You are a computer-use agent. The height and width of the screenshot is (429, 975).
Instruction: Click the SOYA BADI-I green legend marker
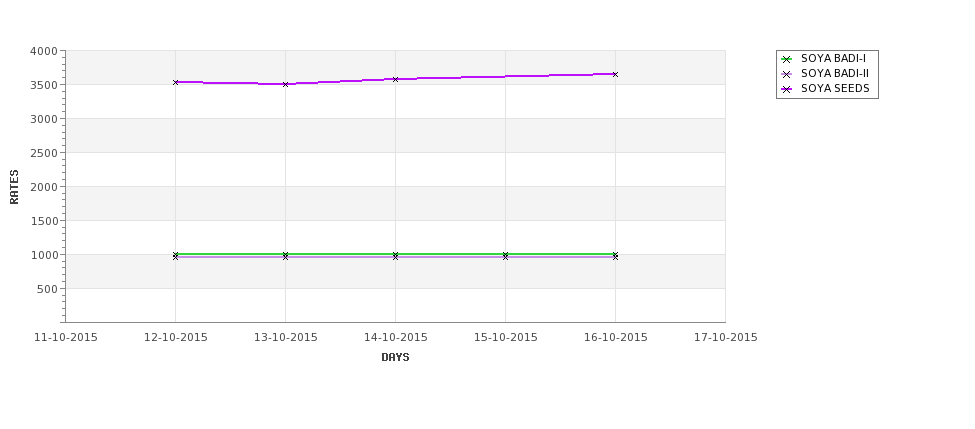pos(787,59)
